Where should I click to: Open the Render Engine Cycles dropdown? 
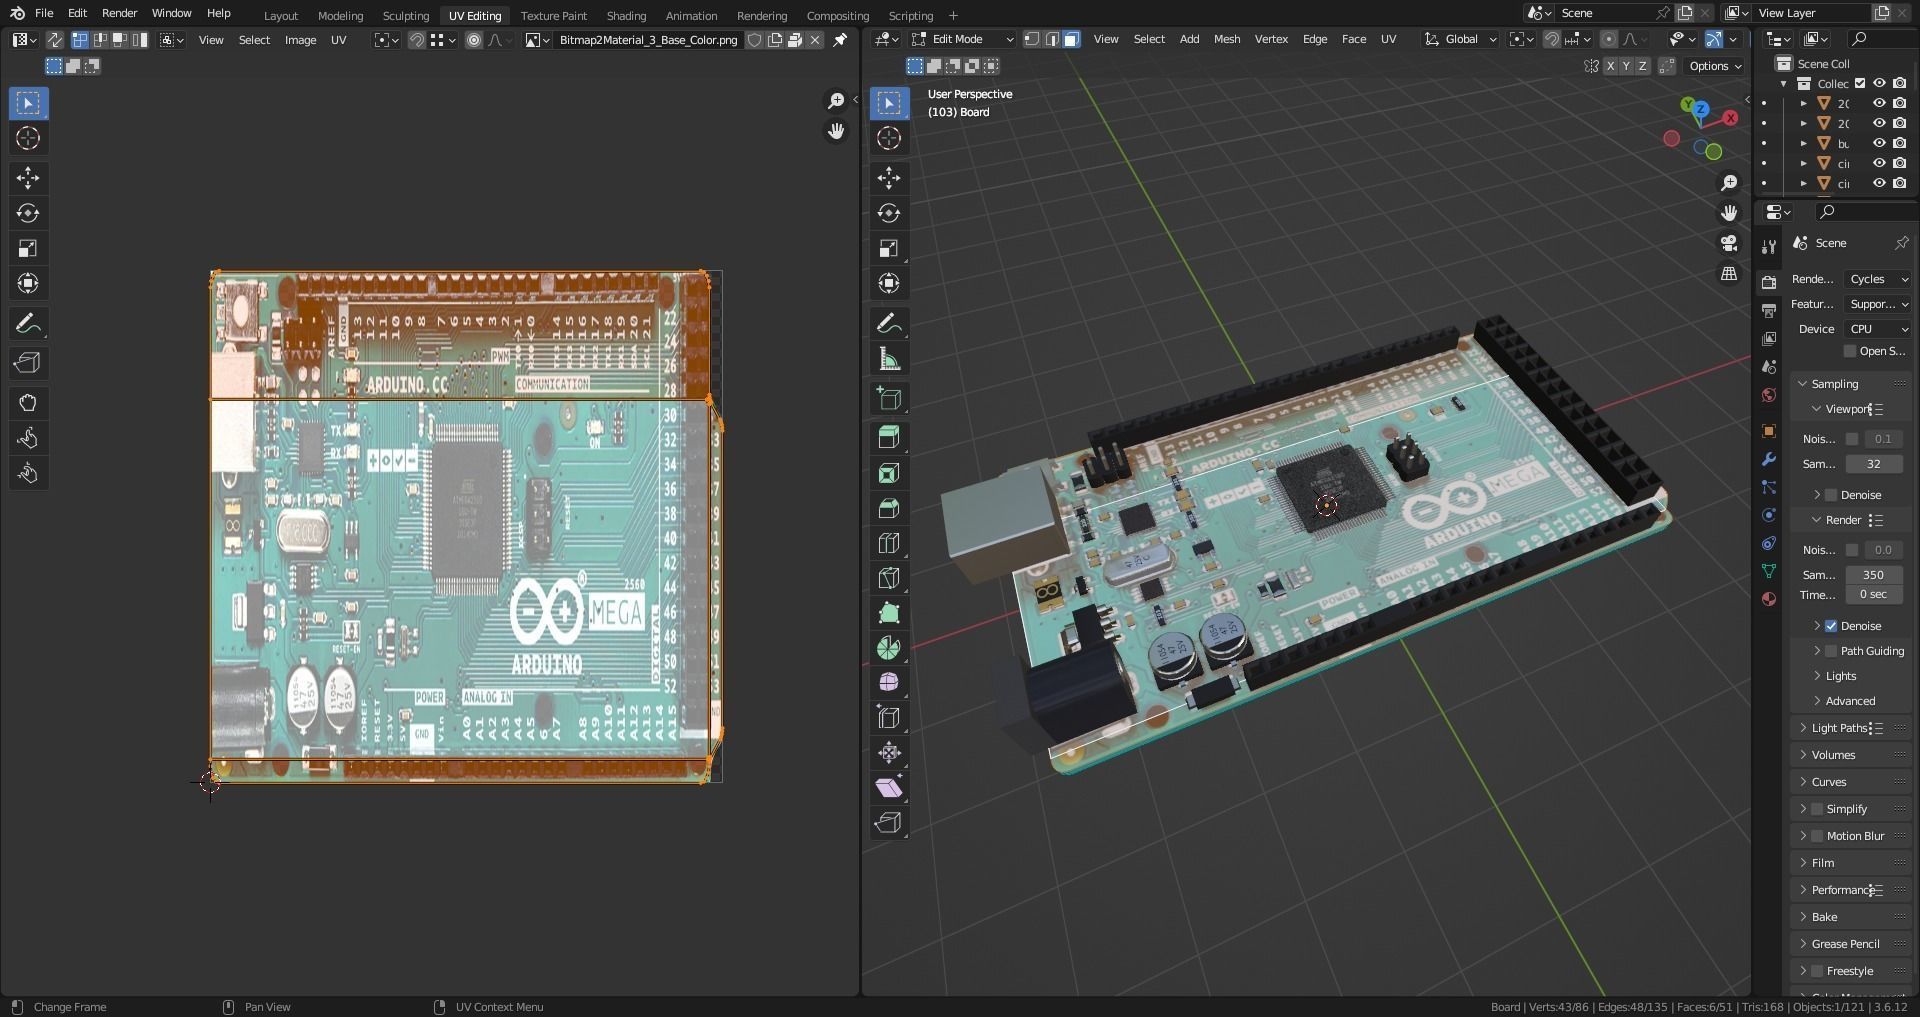coord(1878,279)
